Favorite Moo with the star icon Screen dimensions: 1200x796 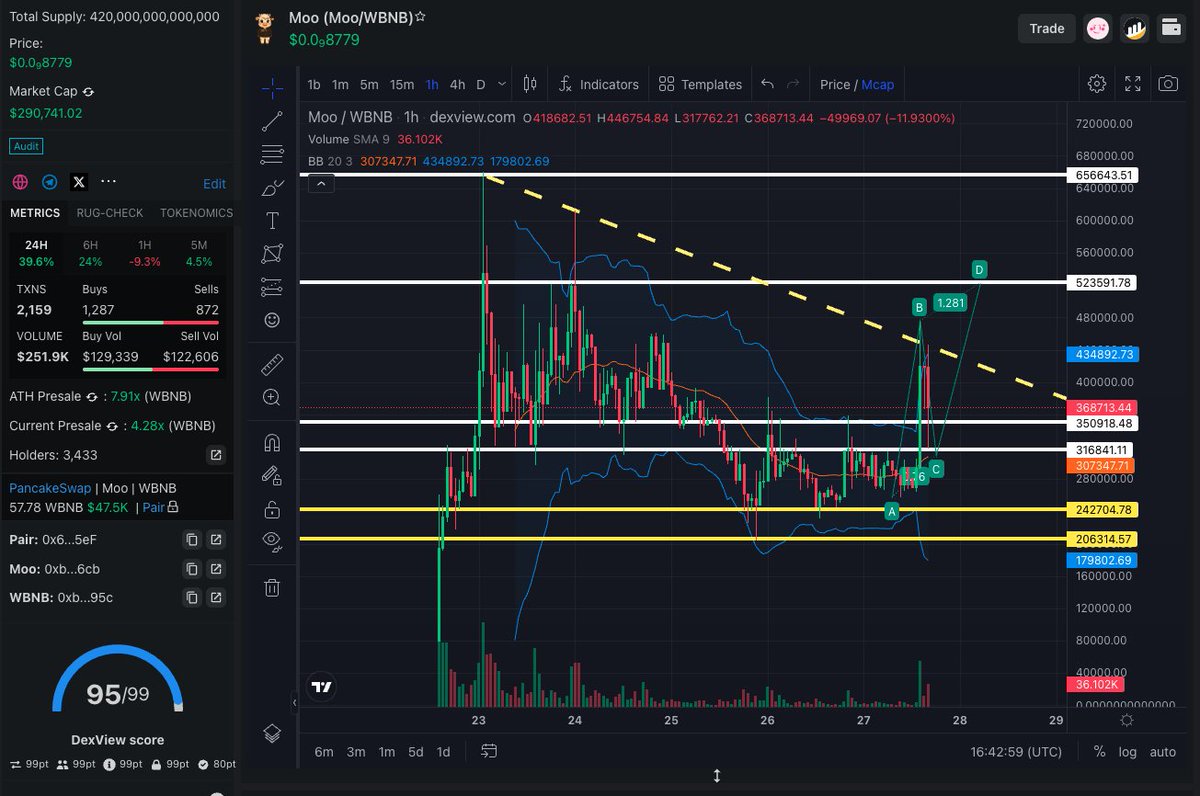coord(421,18)
